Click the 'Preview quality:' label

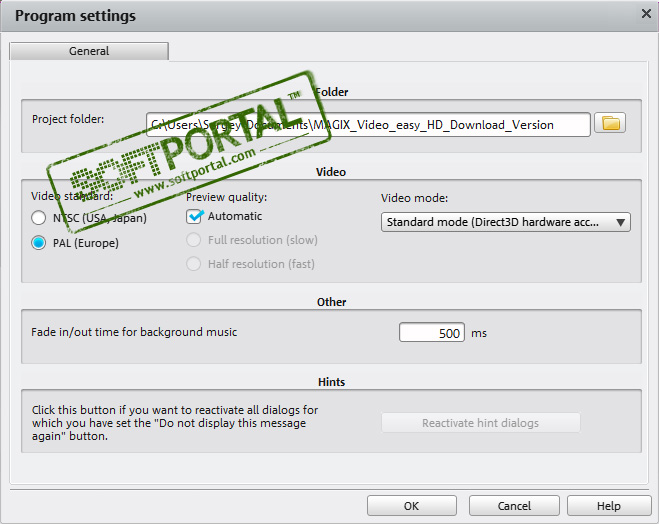pyautogui.click(x=227, y=197)
